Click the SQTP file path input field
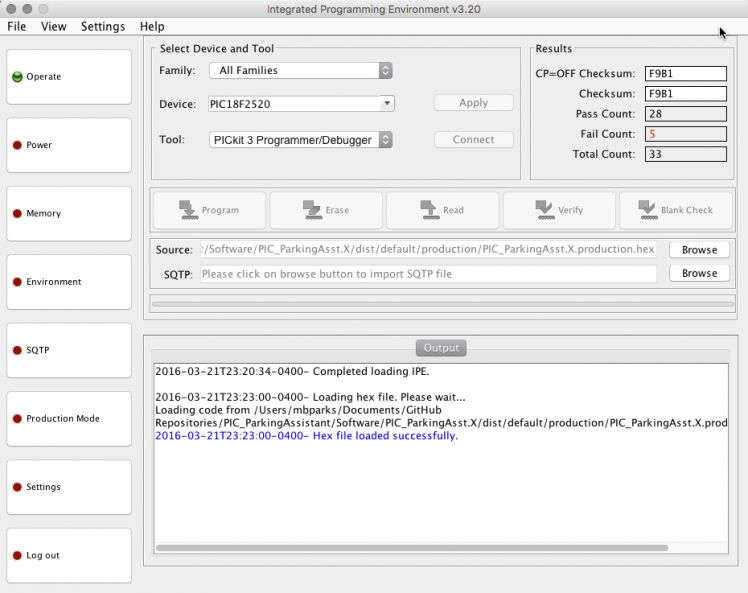748x593 pixels. pos(428,274)
